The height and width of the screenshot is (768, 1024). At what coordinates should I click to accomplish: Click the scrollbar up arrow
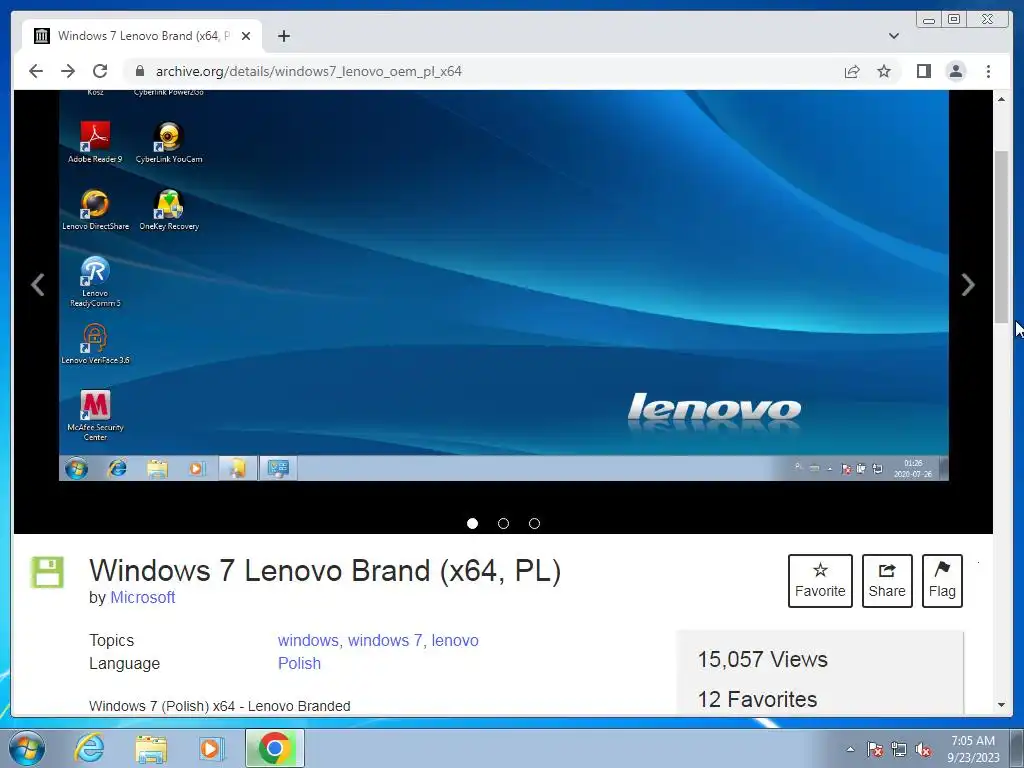click(1001, 99)
